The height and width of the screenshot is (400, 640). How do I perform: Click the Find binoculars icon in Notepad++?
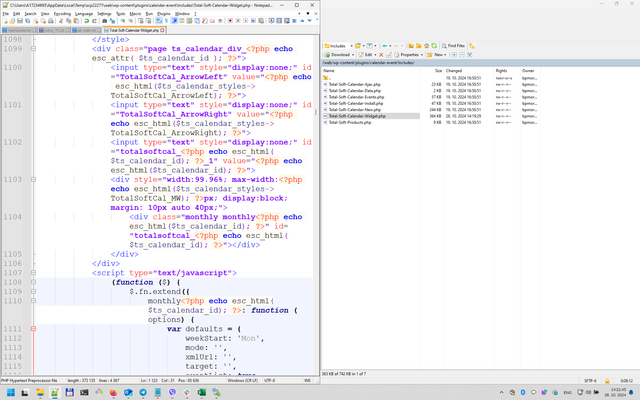(104, 21)
